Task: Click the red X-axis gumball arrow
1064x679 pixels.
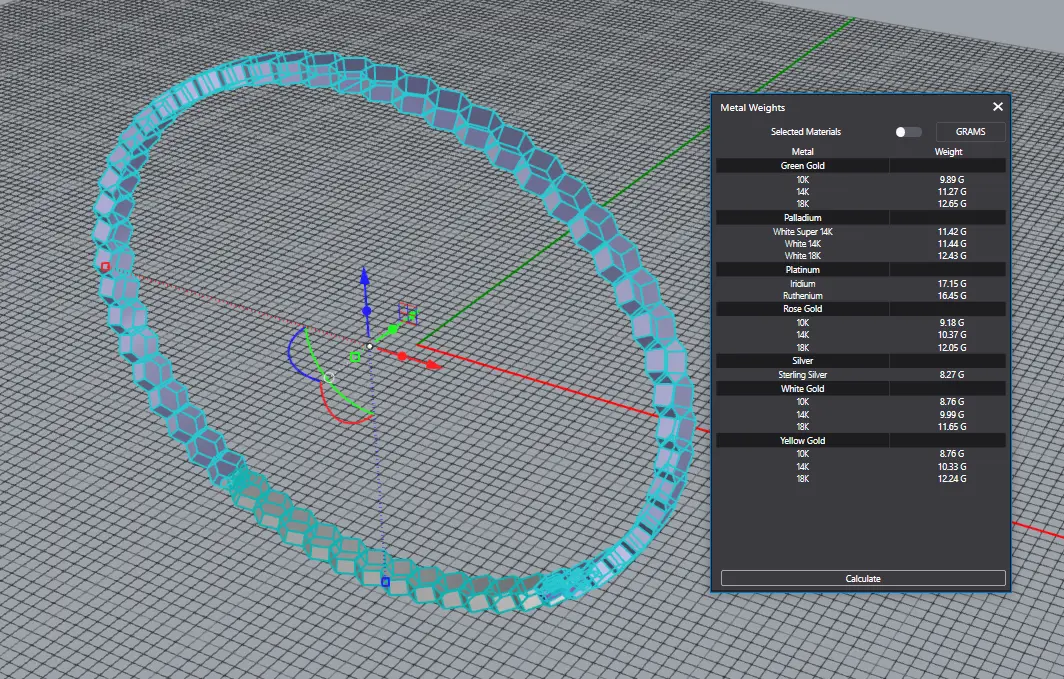Action: (x=432, y=365)
